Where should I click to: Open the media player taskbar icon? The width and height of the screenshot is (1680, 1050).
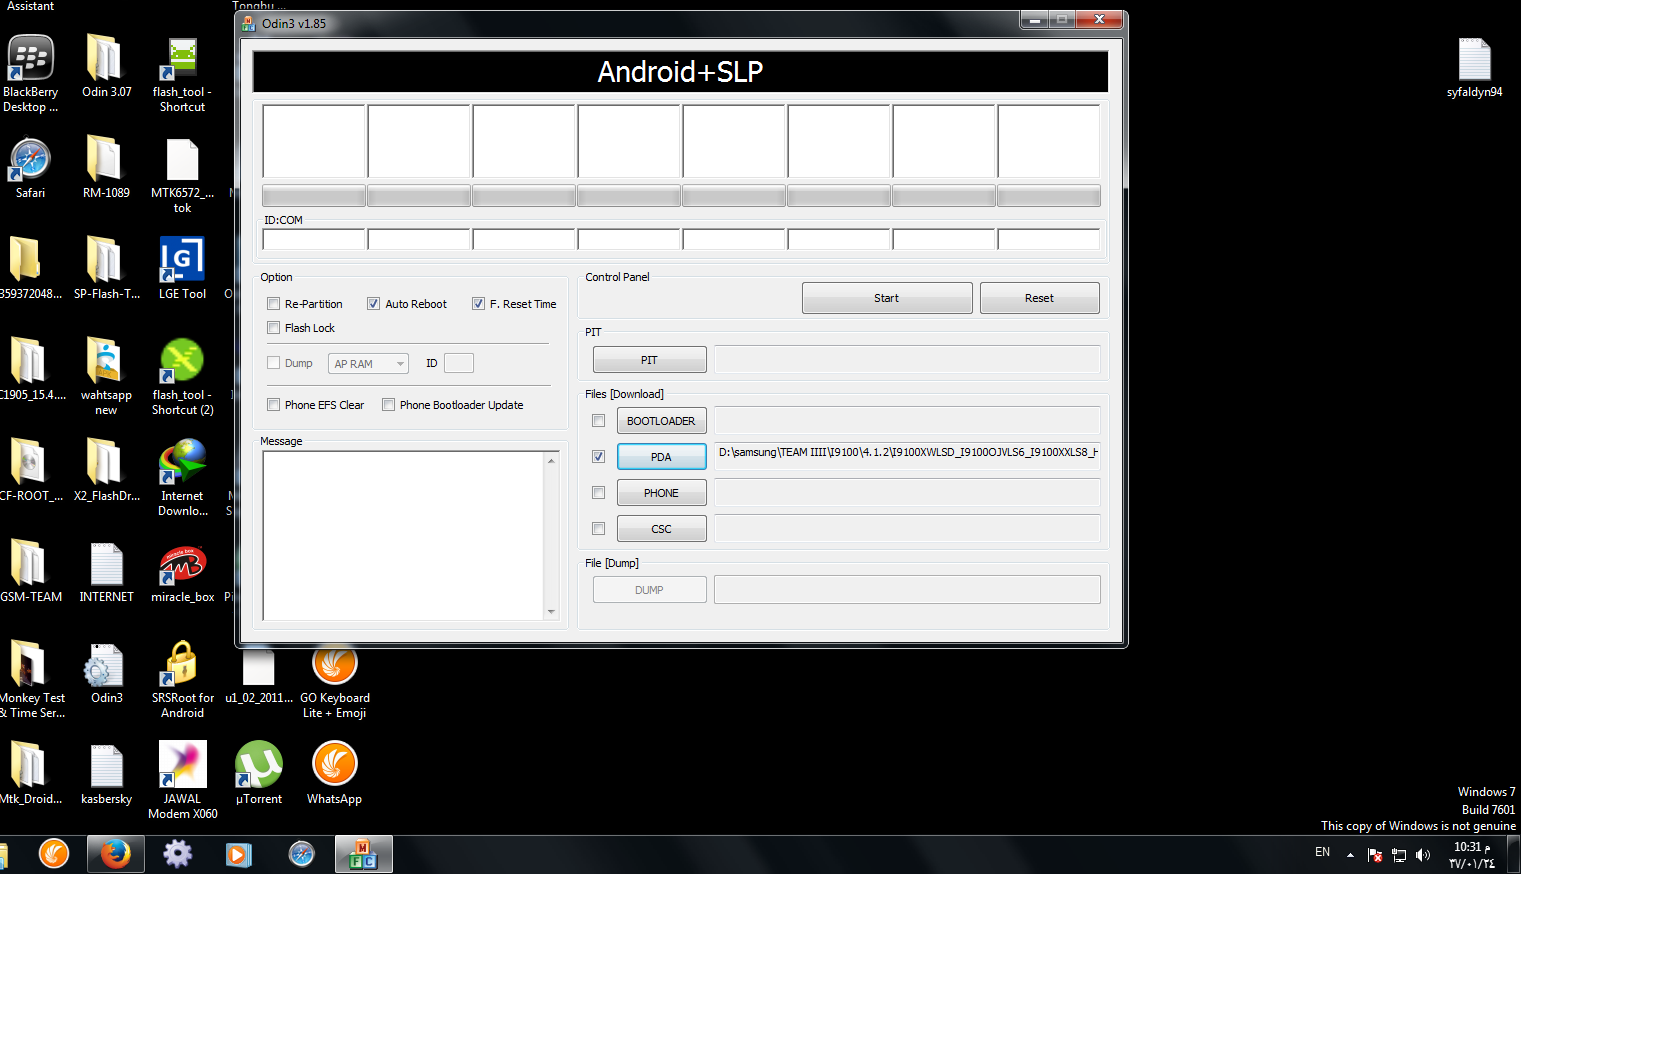point(238,854)
